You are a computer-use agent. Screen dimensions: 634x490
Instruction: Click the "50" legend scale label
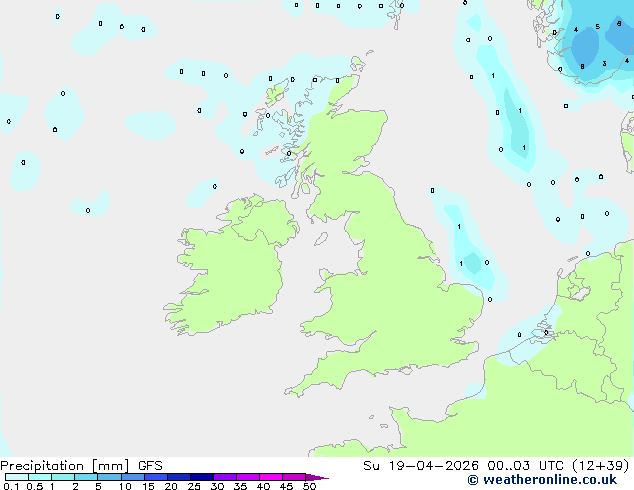(309, 486)
